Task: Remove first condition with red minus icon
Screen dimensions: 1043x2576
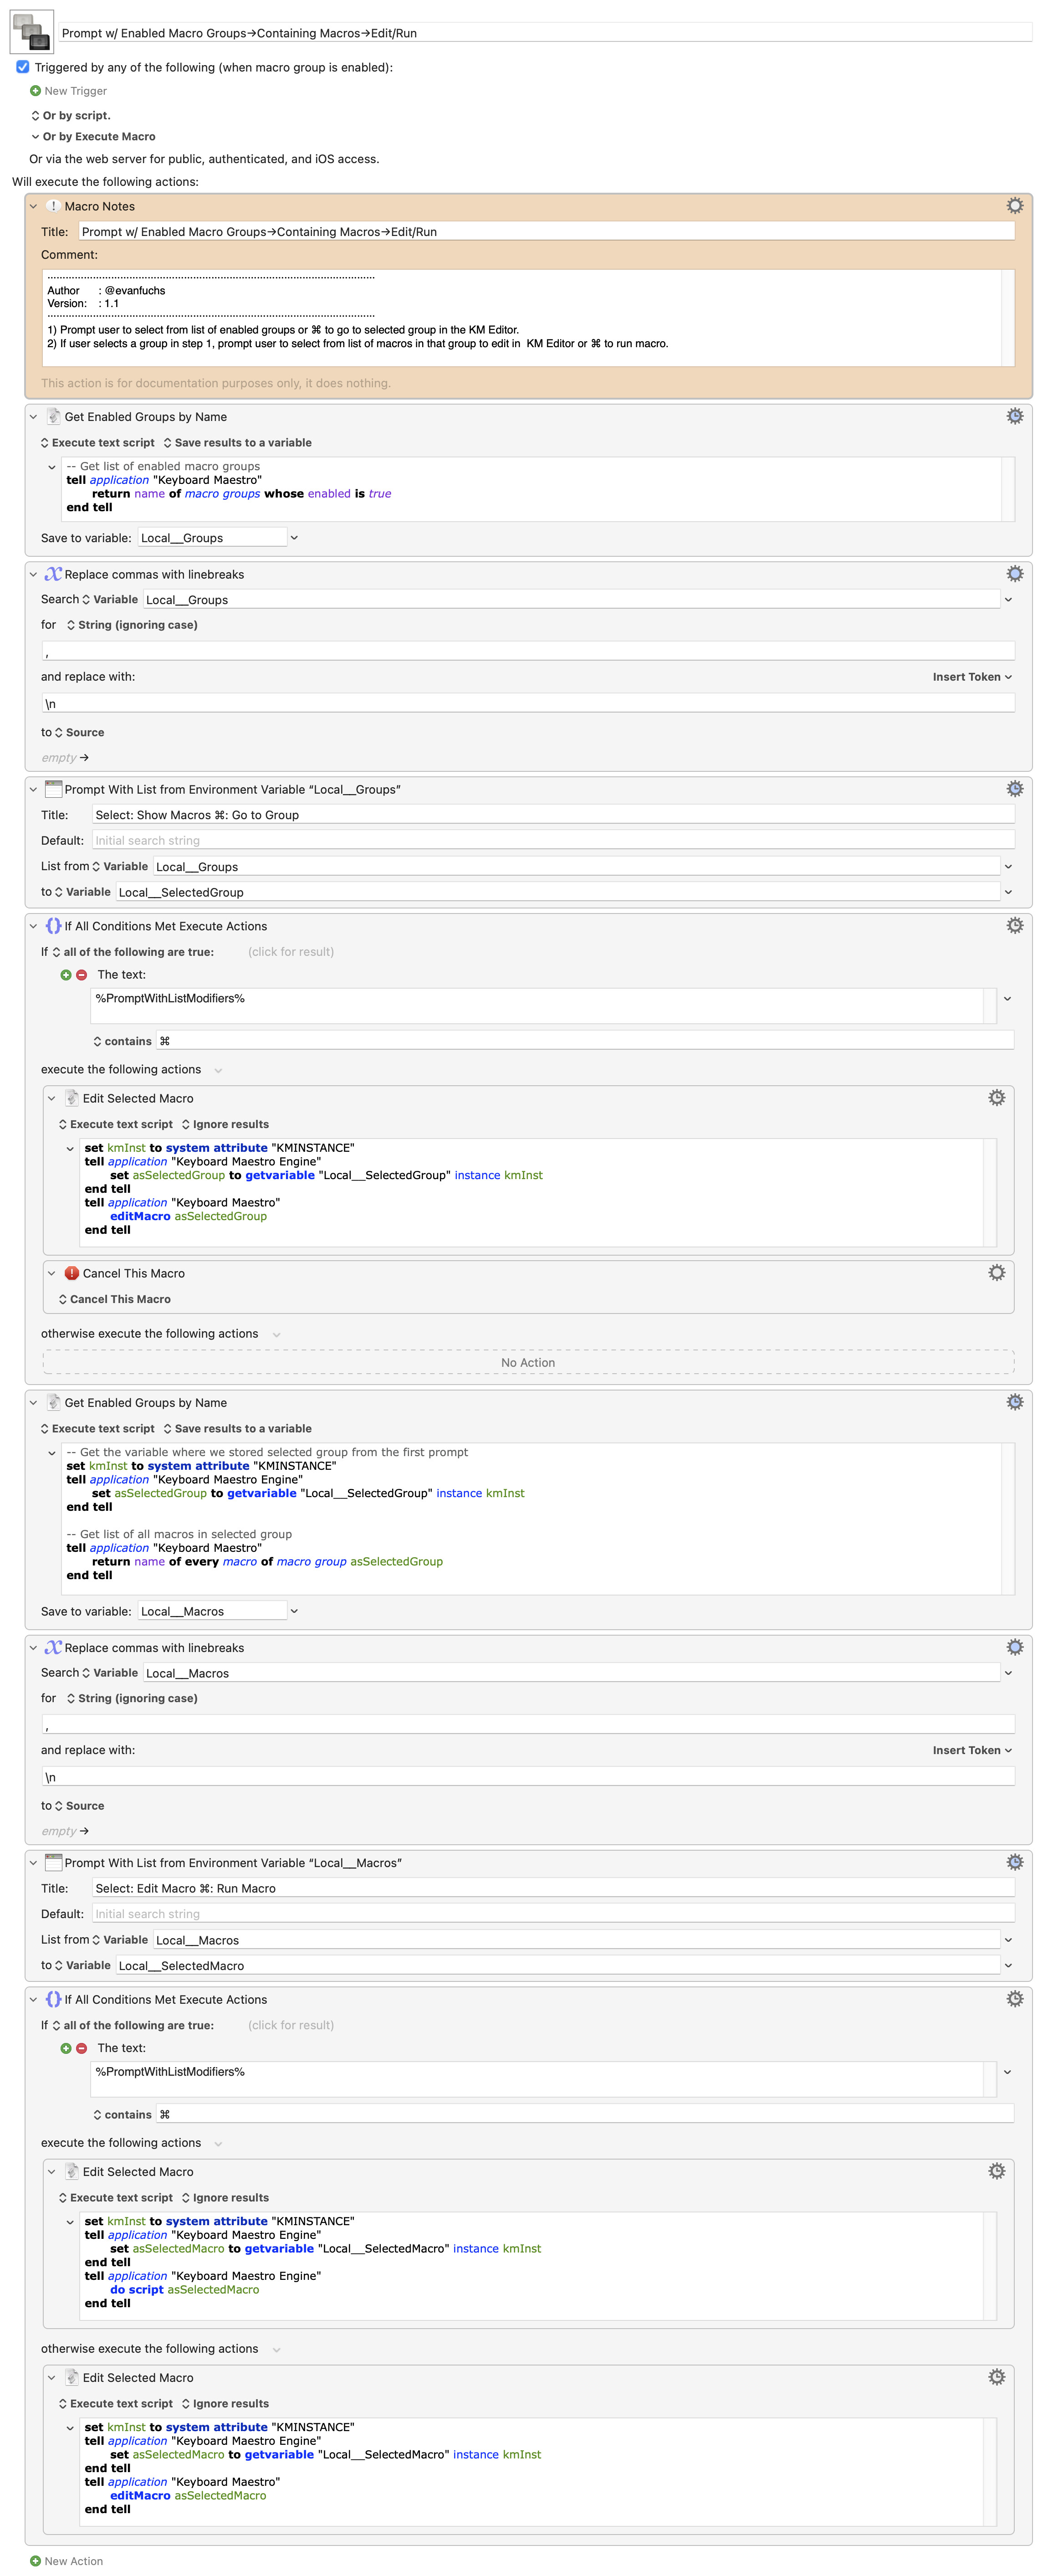Action: [x=82, y=975]
